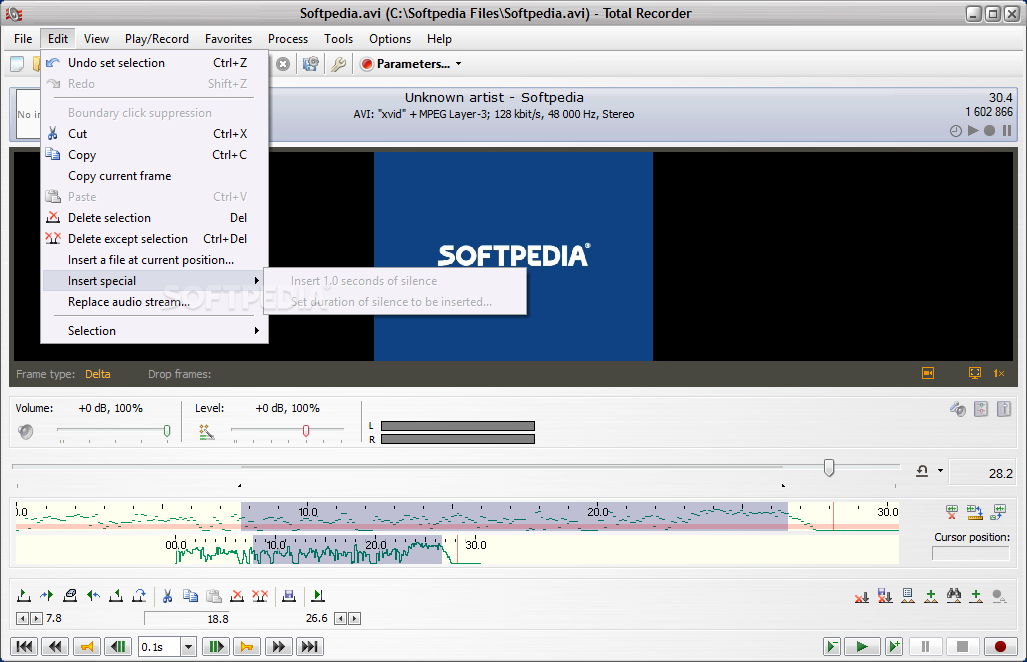This screenshot has height=662, width=1027.
Task: Click the mixer sliders icon near level meters
Action: [980, 409]
